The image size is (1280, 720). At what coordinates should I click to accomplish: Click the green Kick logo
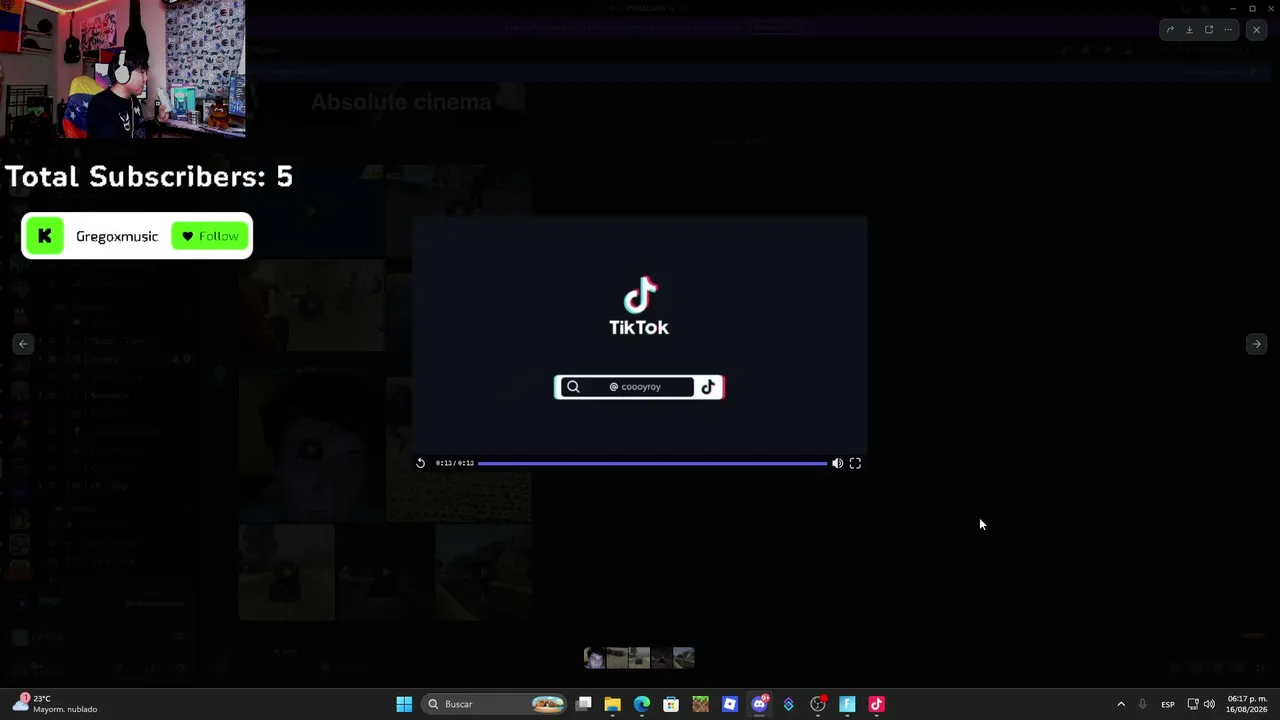44,236
